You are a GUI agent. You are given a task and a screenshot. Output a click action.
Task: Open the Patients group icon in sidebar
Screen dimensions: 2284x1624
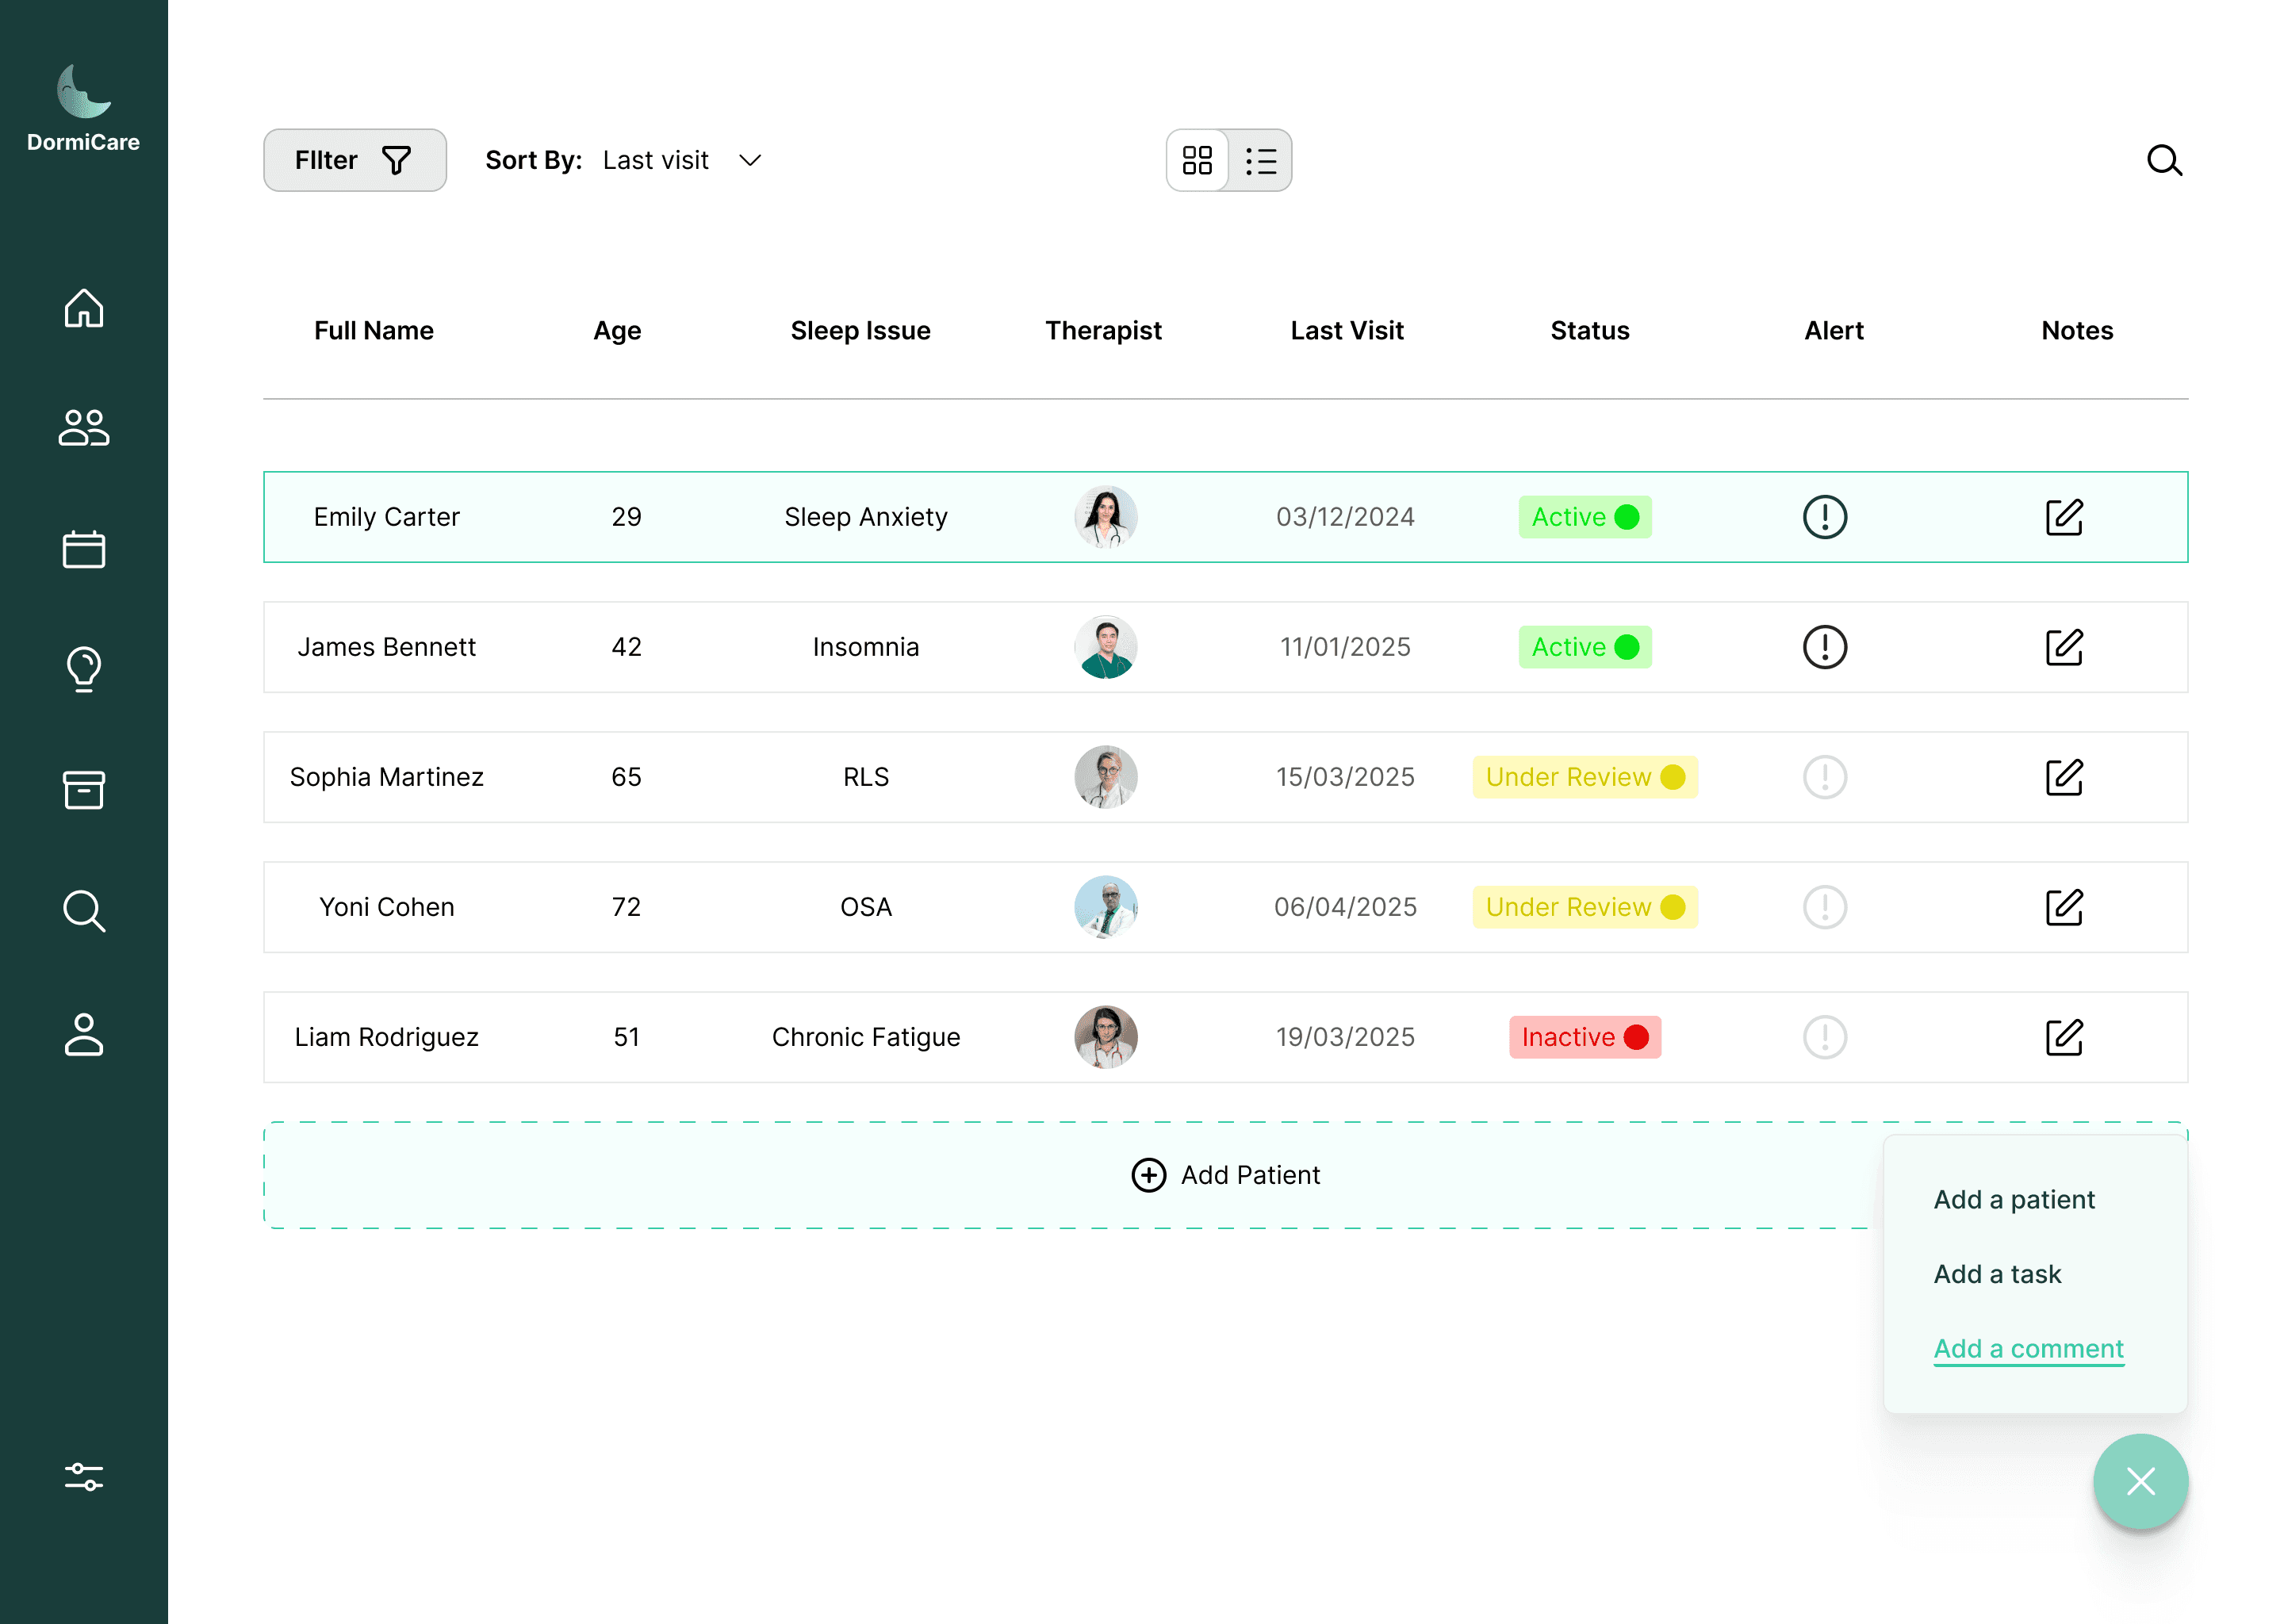pos(84,428)
